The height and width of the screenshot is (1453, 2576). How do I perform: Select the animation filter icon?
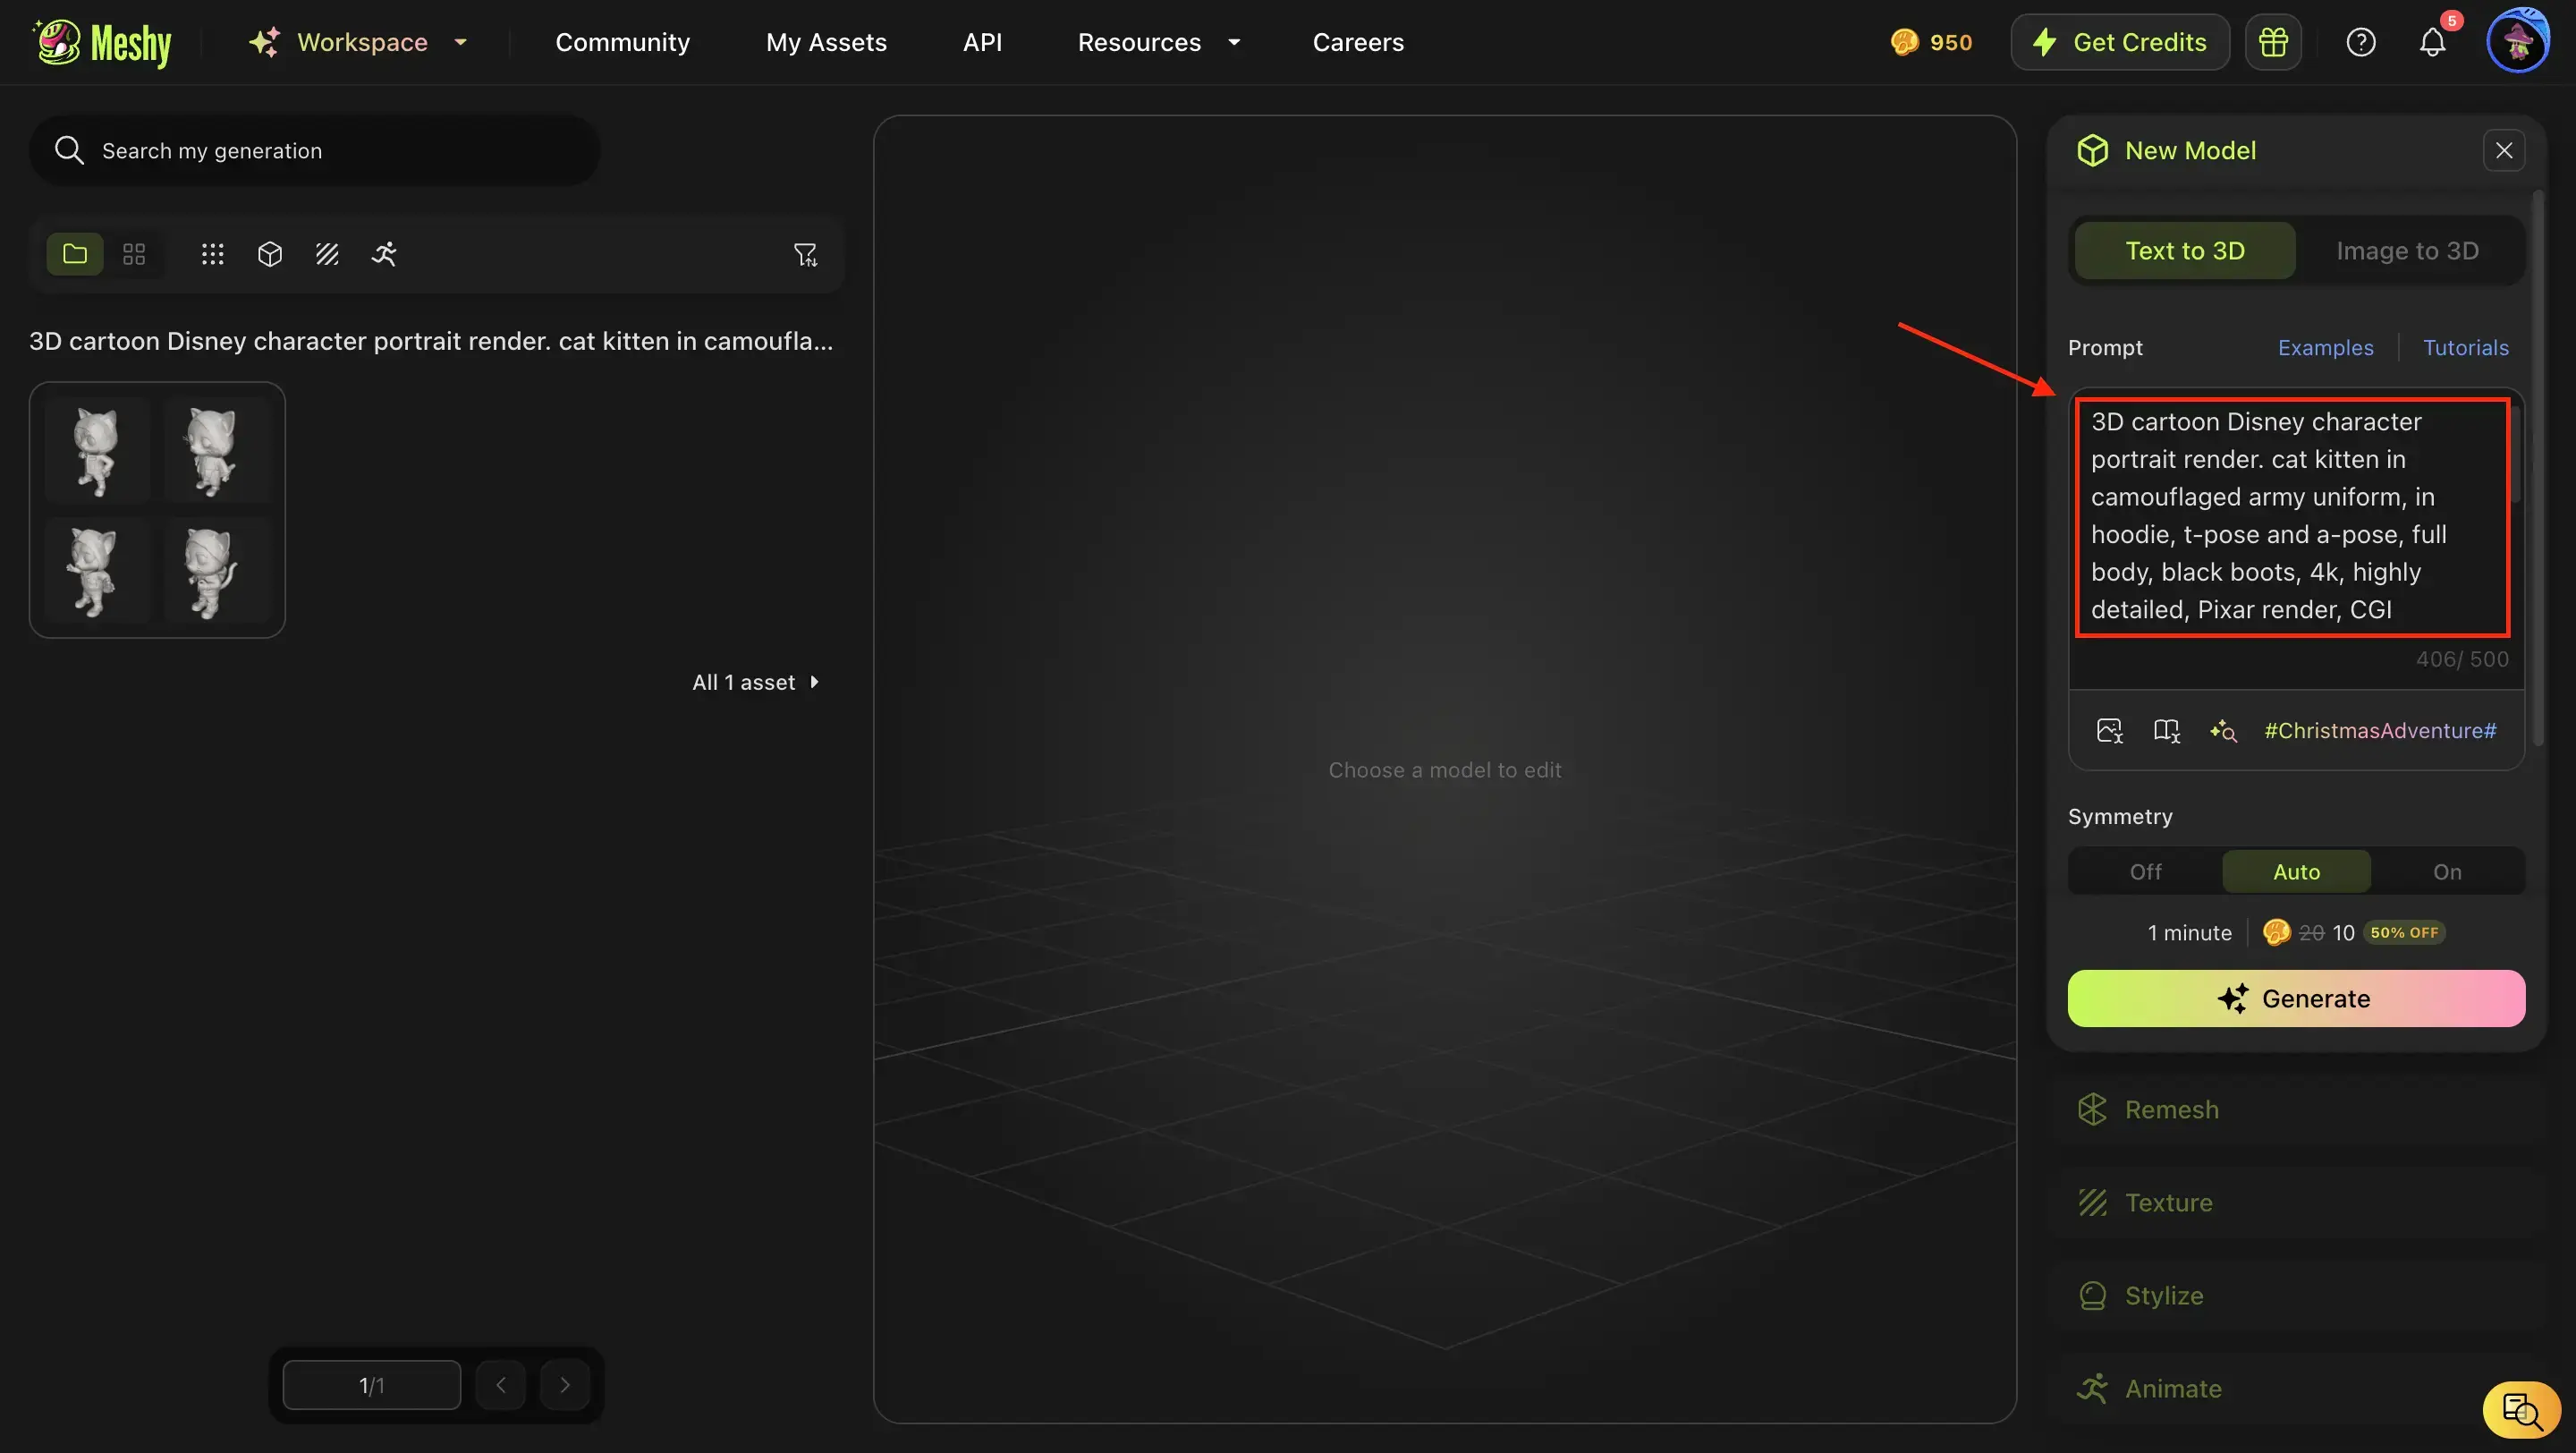coord(384,253)
